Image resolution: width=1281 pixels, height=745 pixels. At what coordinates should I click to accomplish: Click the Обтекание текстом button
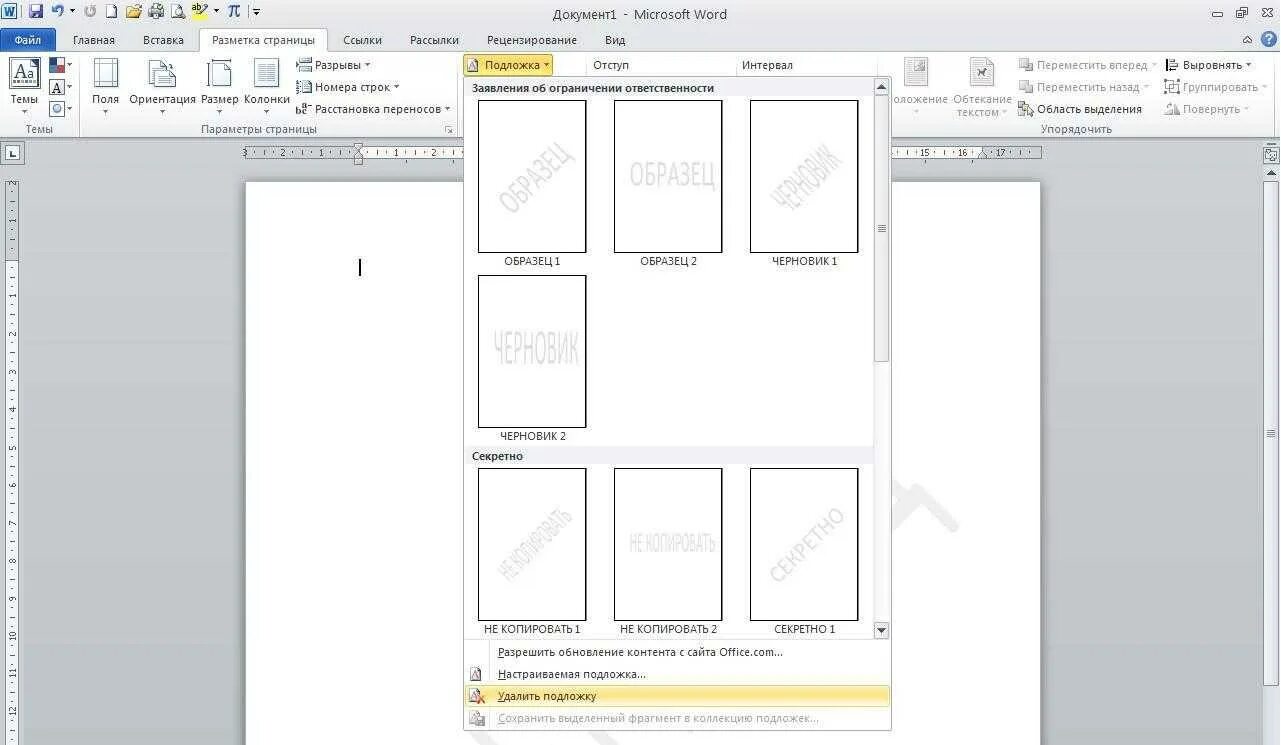tap(982, 88)
